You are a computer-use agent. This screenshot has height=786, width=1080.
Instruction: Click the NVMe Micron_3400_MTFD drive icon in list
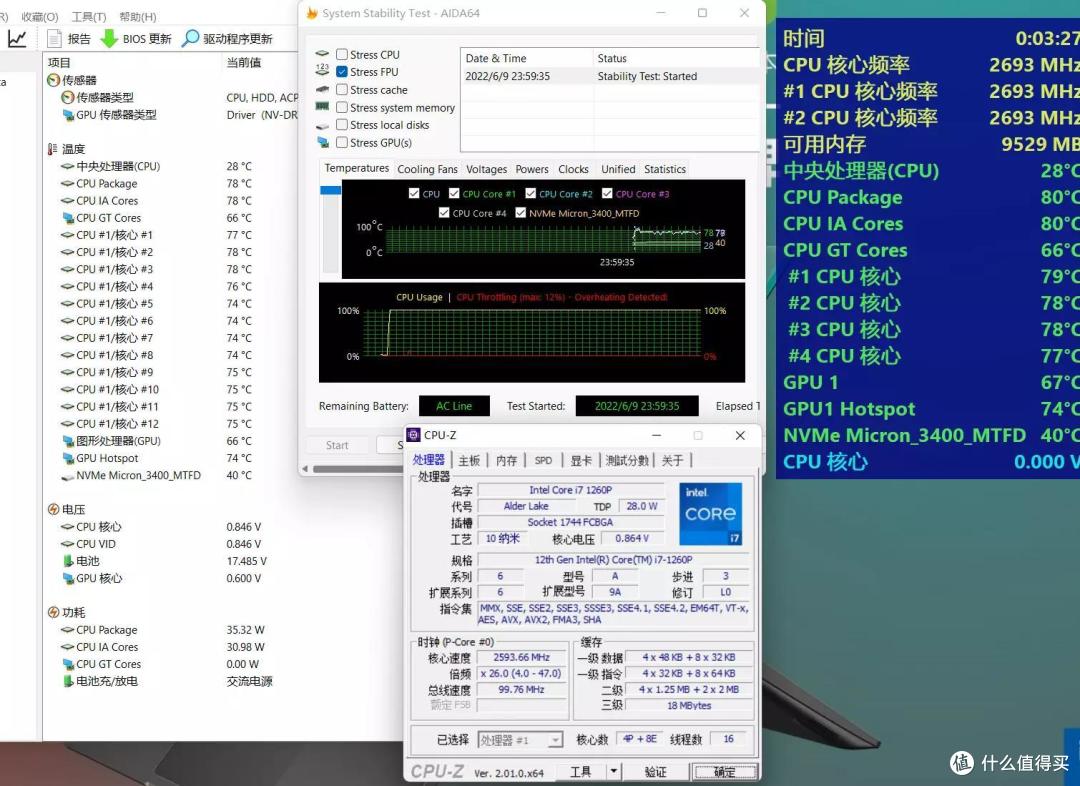click(x=68, y=476)
